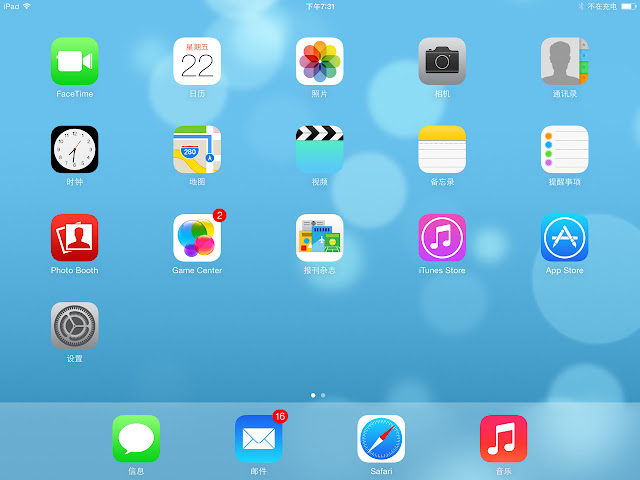Open the Maps app
Image resolution: width=640 pixels, height=480 pixels.
click(197, 149)
